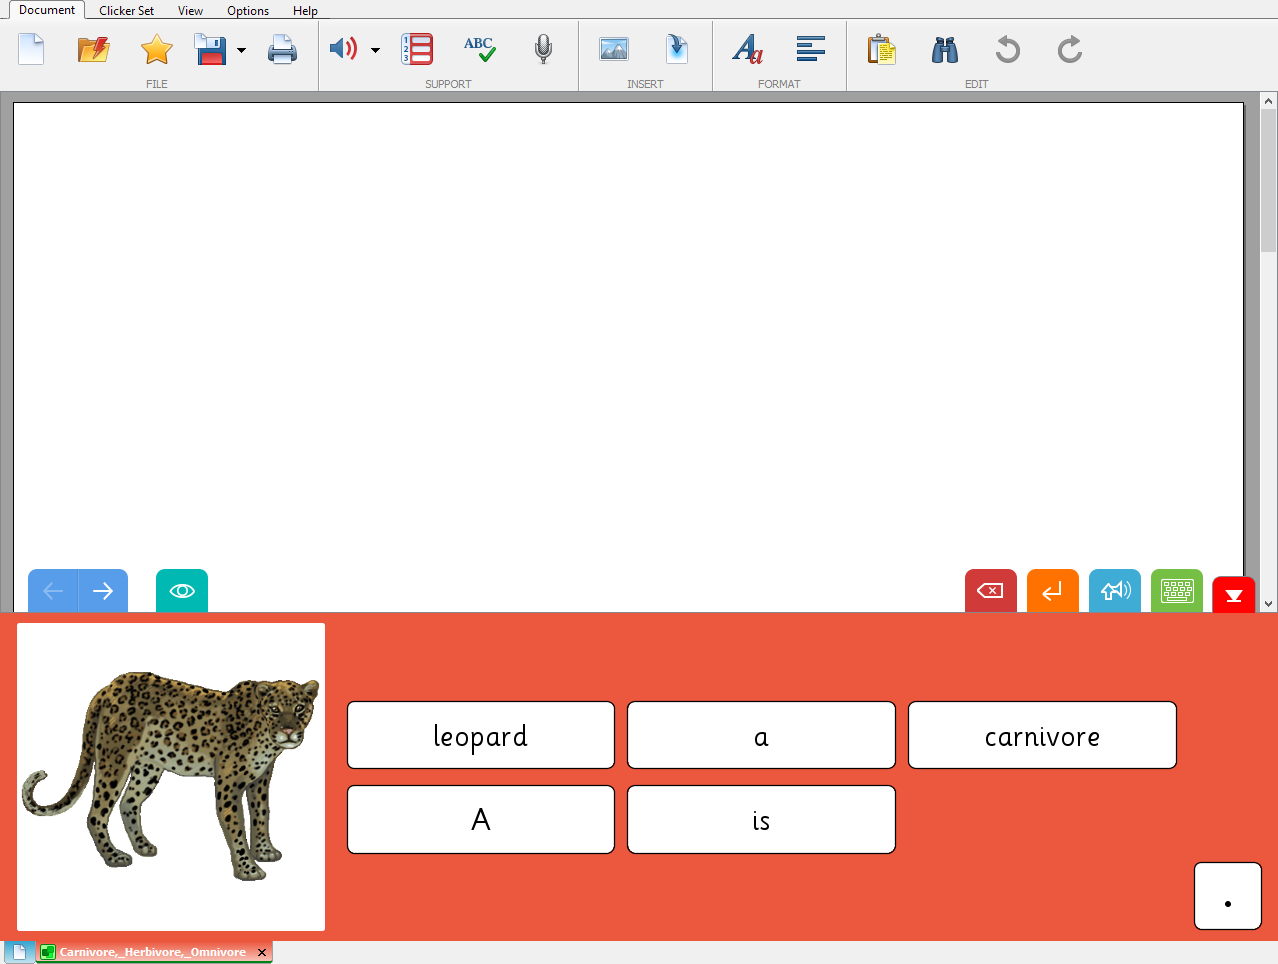Click the word 'carnivore' cell
1278x964 pixels.
[x=1041, y=735]
